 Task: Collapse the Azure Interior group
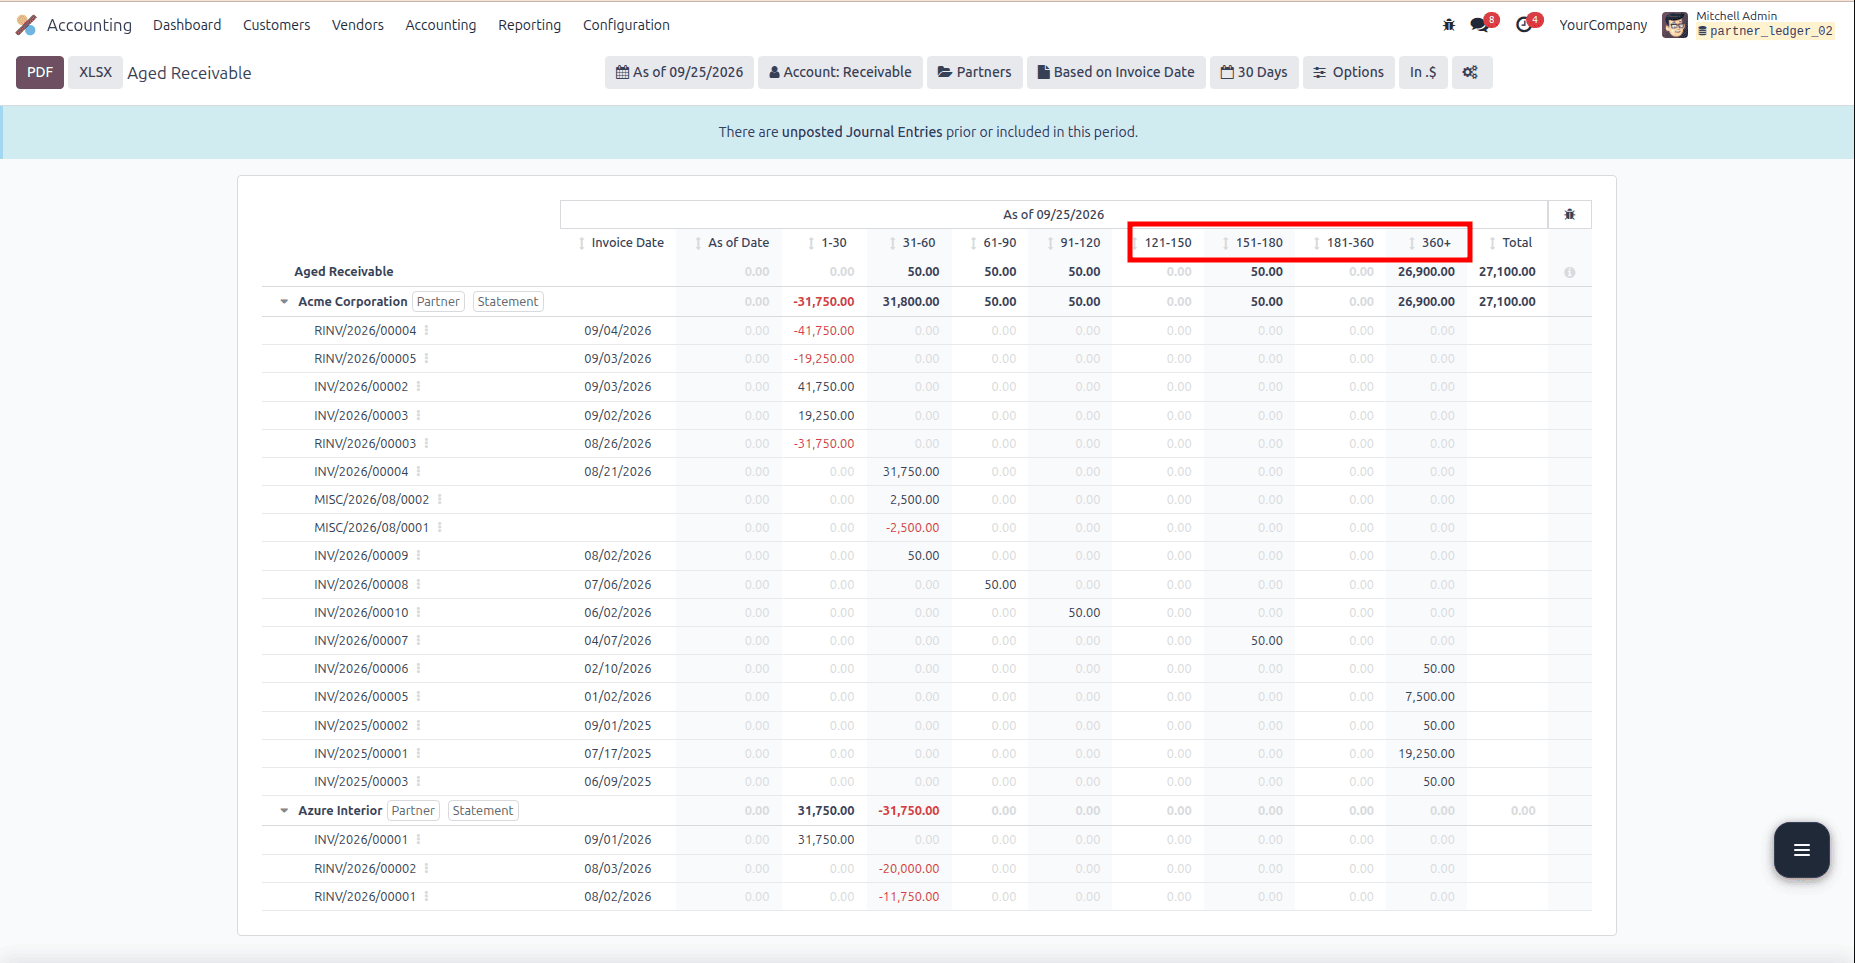[284, 811]
